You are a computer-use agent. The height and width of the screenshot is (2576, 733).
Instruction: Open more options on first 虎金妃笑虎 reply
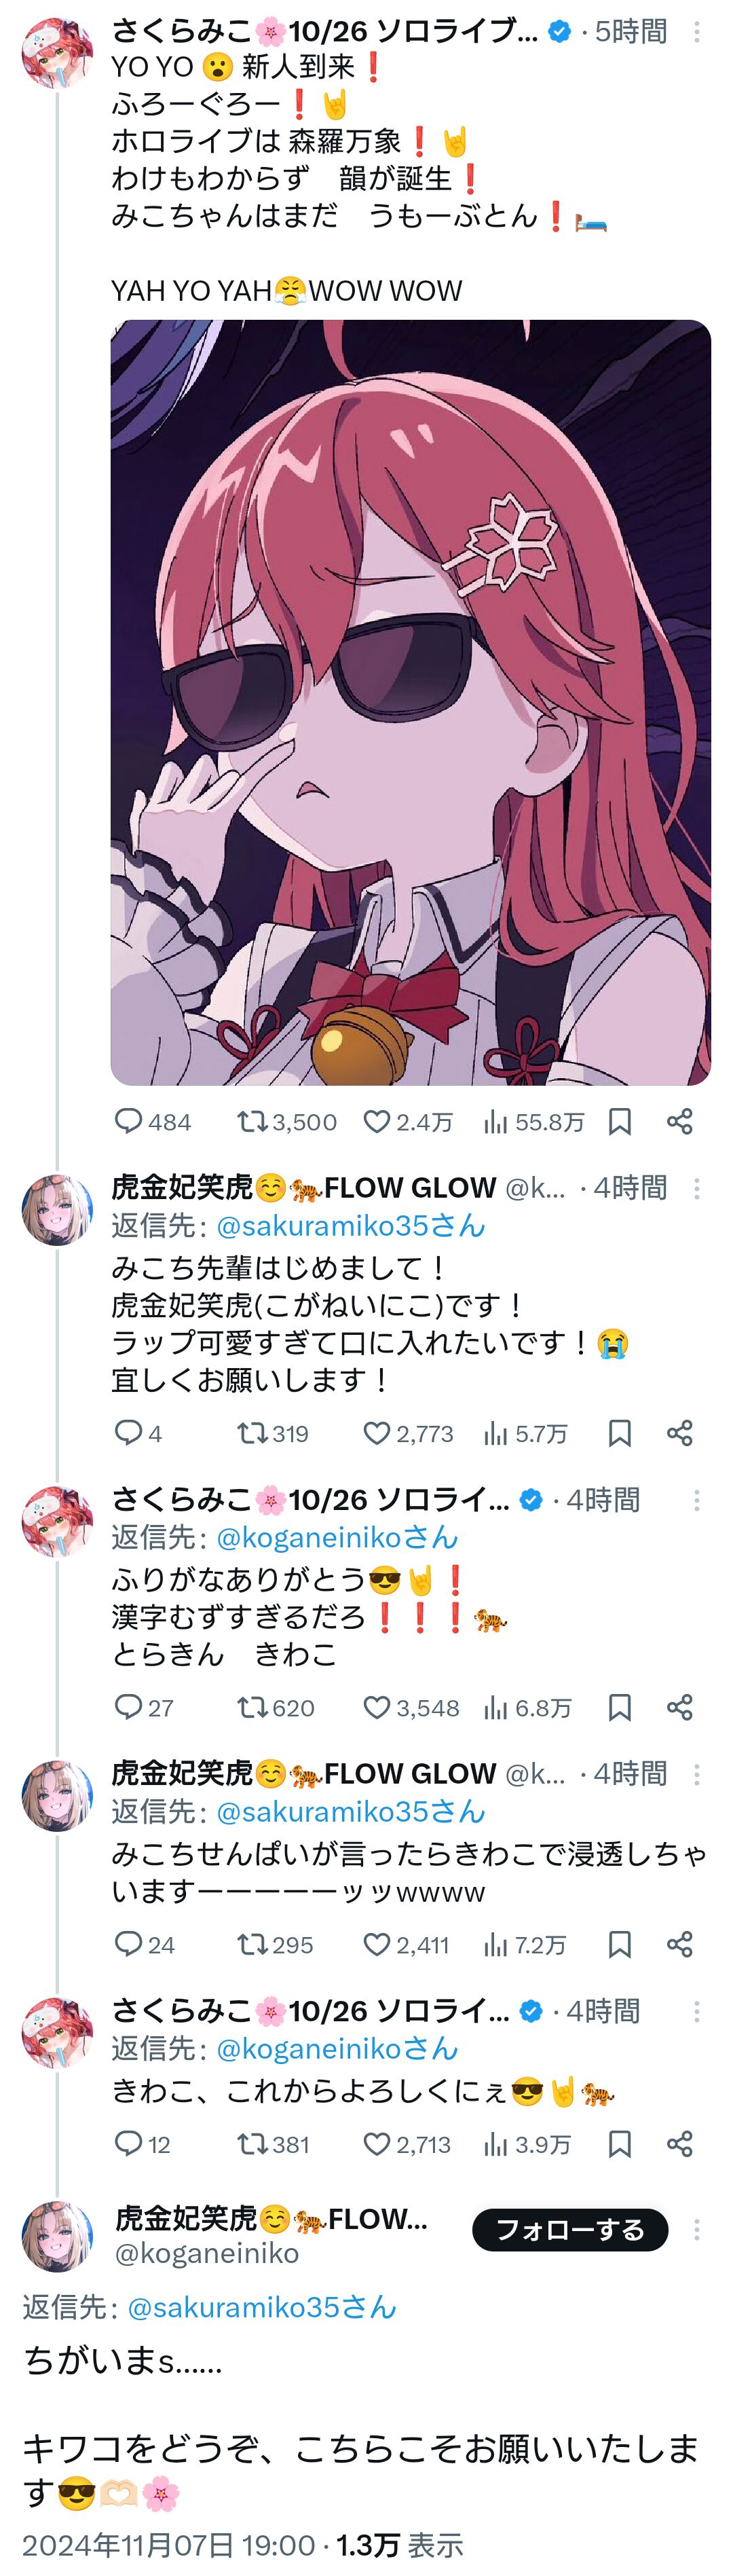click(697, 1188)
